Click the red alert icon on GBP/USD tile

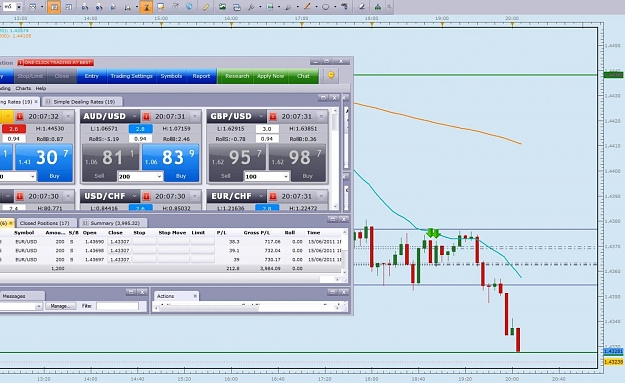(273, 116)
